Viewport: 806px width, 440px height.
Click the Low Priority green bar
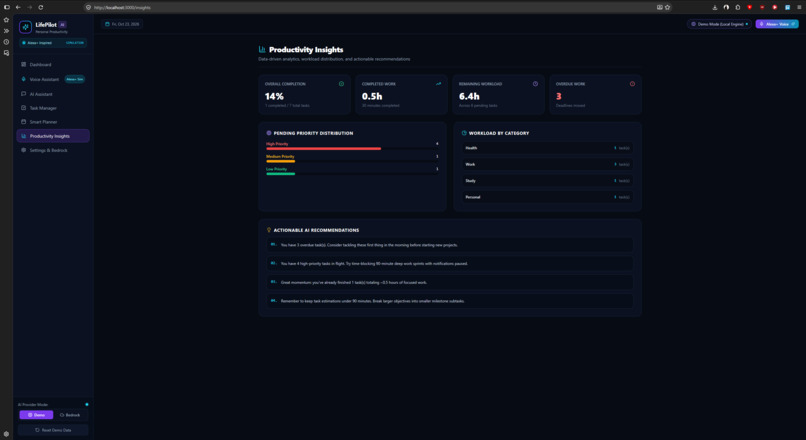[281, 174]
